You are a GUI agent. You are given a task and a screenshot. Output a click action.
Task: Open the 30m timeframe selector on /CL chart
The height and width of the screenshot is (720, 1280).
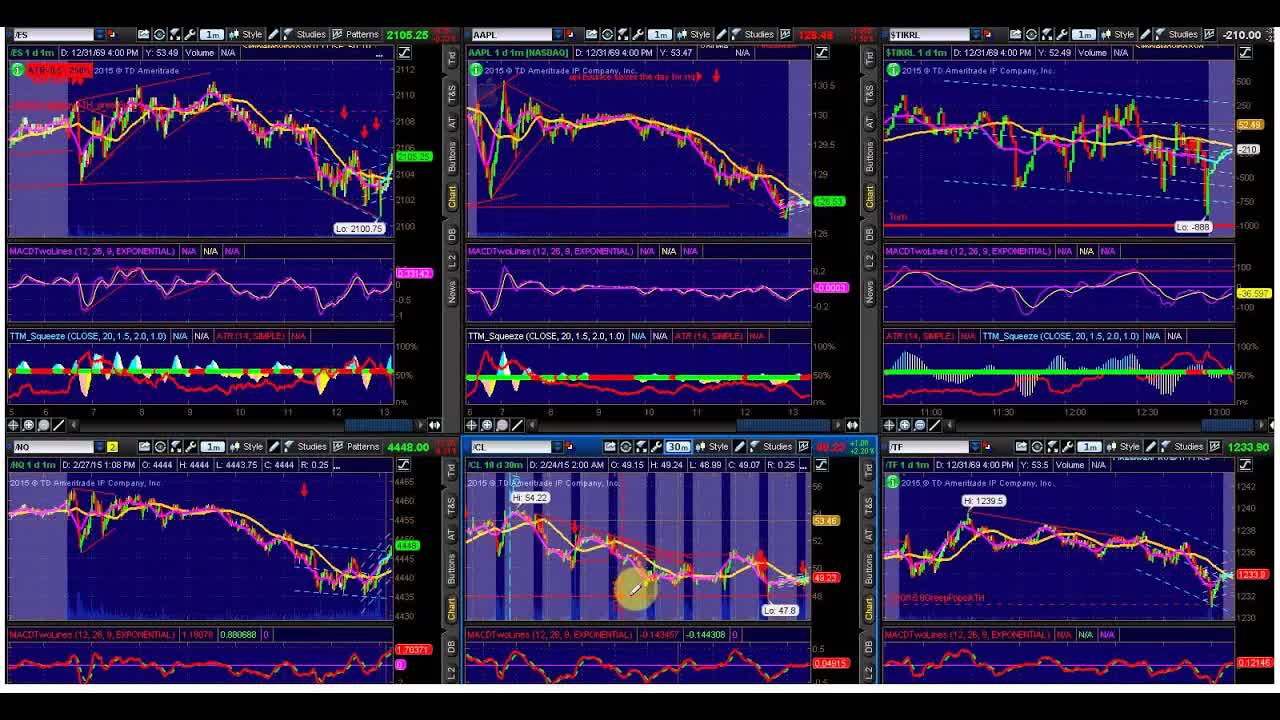678,447
